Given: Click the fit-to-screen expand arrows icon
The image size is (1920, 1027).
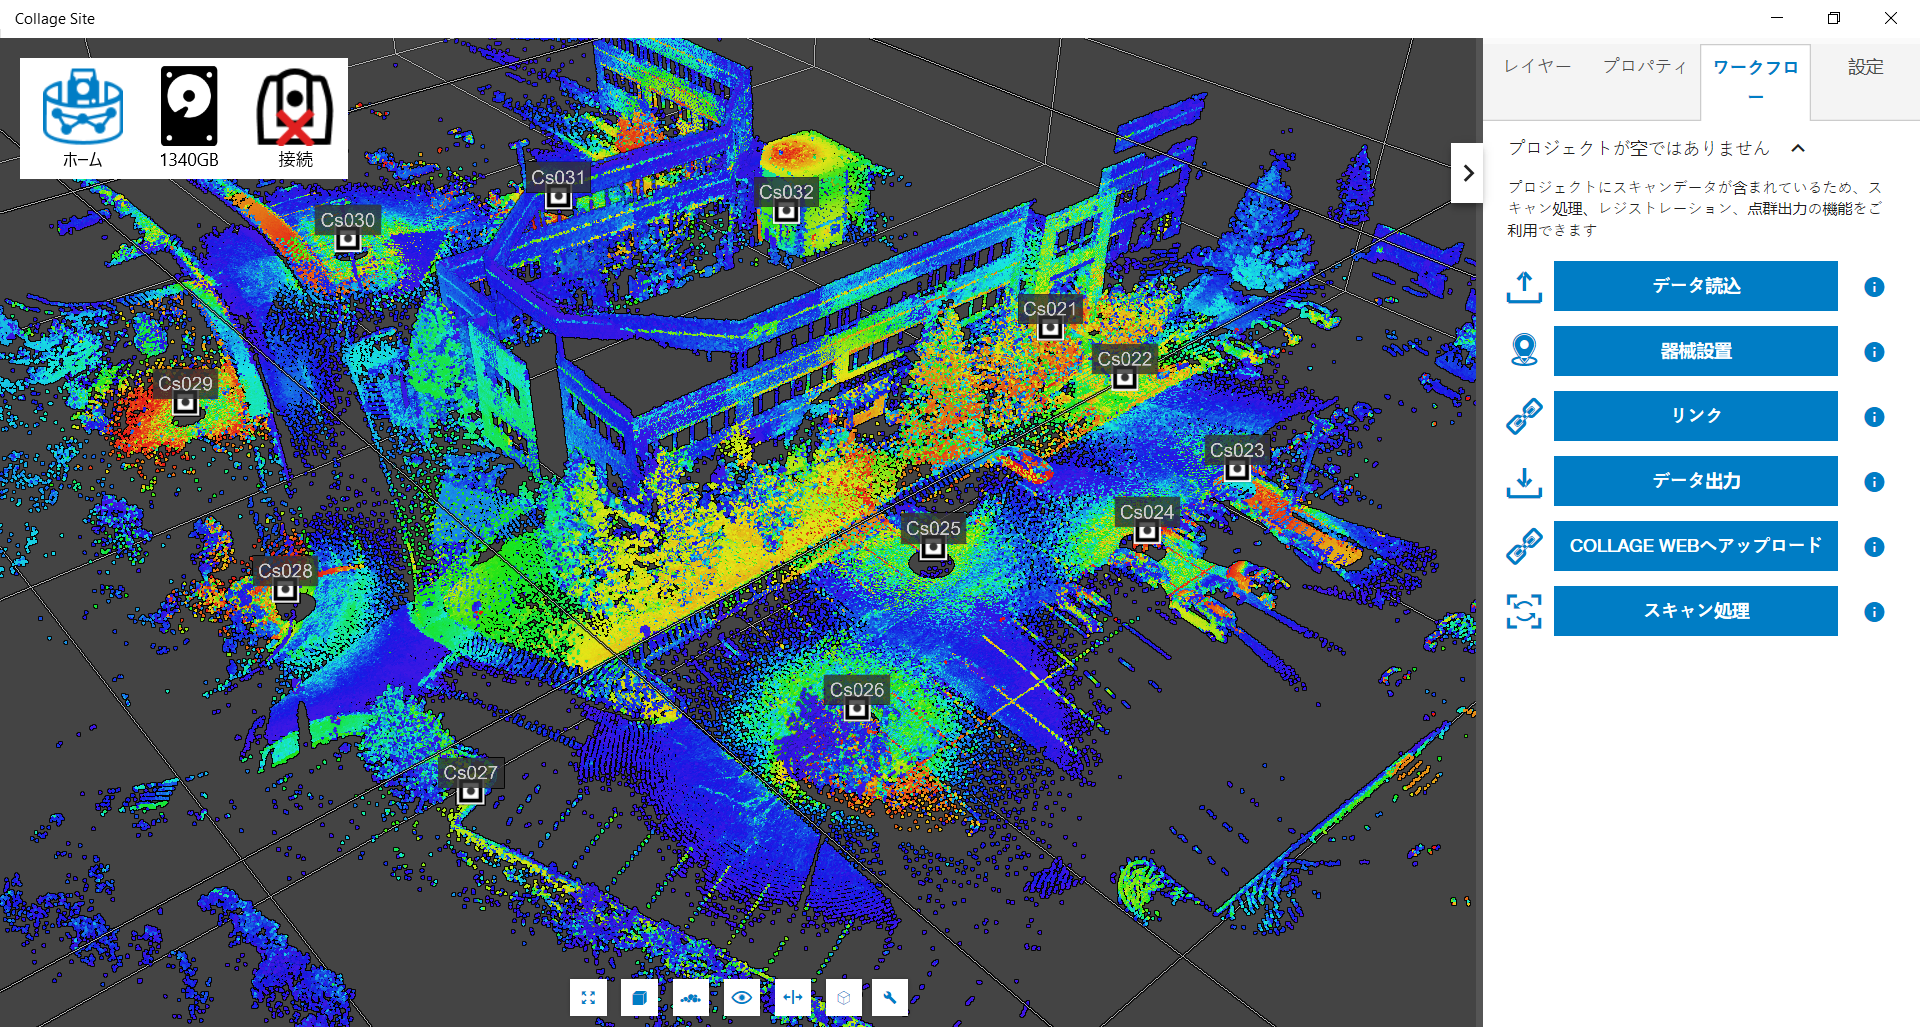Looking at the screenshot, I should pos(588,997).
